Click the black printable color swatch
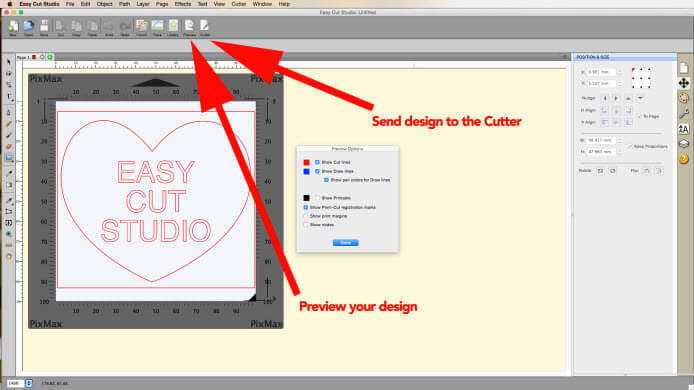 [306, 198]
